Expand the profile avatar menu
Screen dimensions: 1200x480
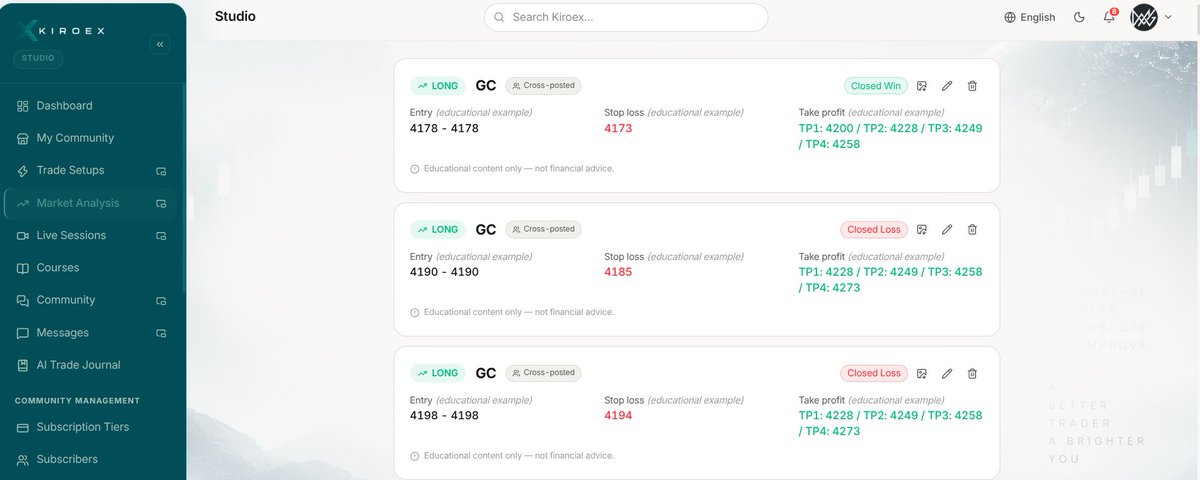pyautogui.click(x=1151, y=17)
